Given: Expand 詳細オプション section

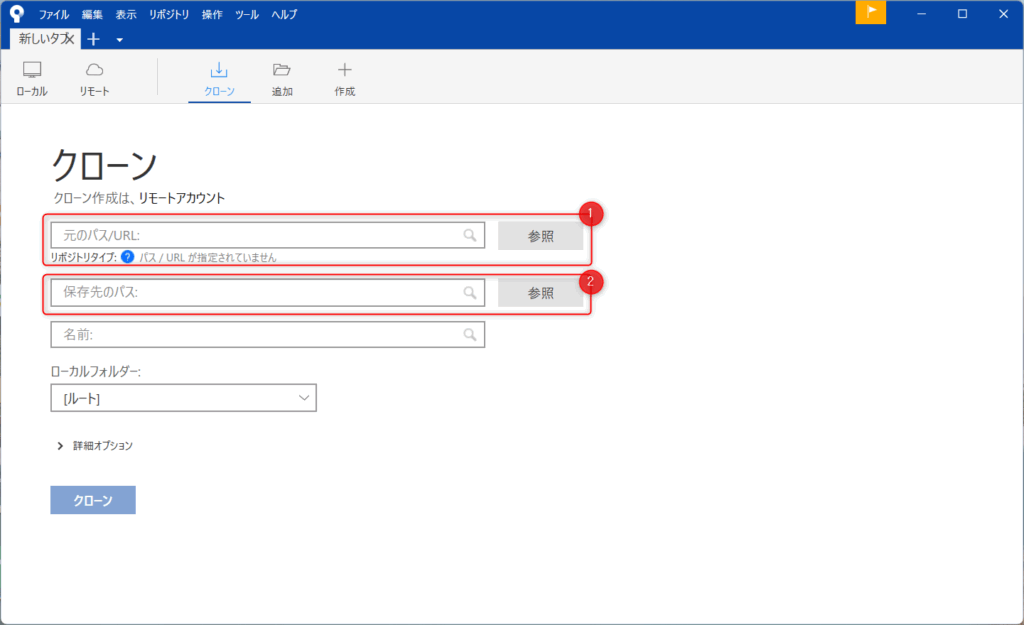Looking at the screenshot, I should [95, 446].
